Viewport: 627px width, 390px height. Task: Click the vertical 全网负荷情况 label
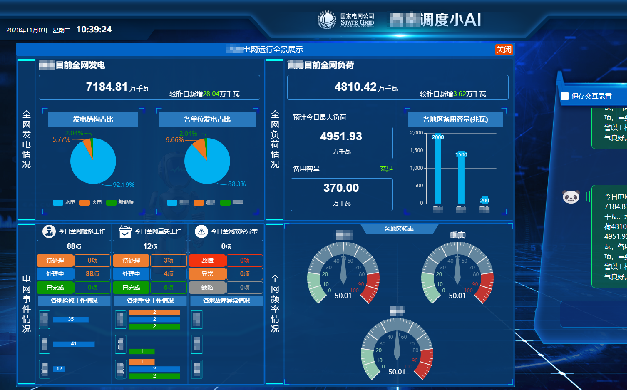coord(275,139)
